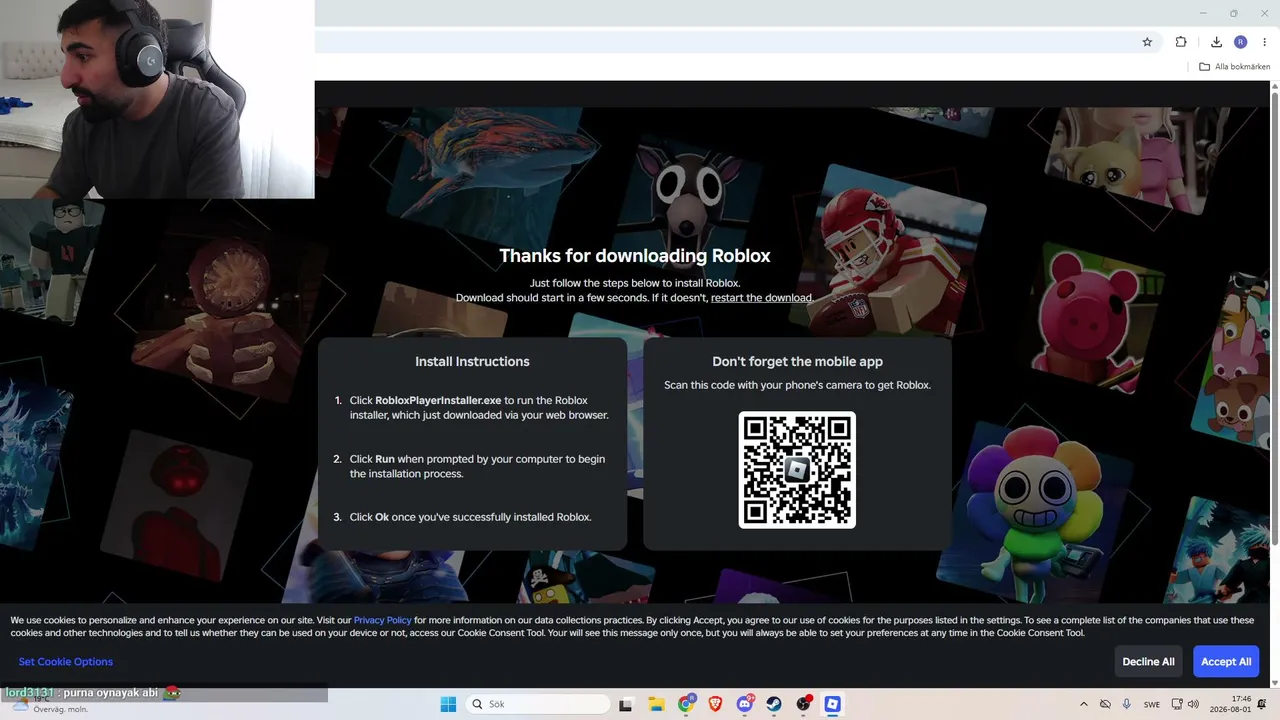
Task: Click the Thanks for downloading Roblox heading
Action: click(635, 256)
